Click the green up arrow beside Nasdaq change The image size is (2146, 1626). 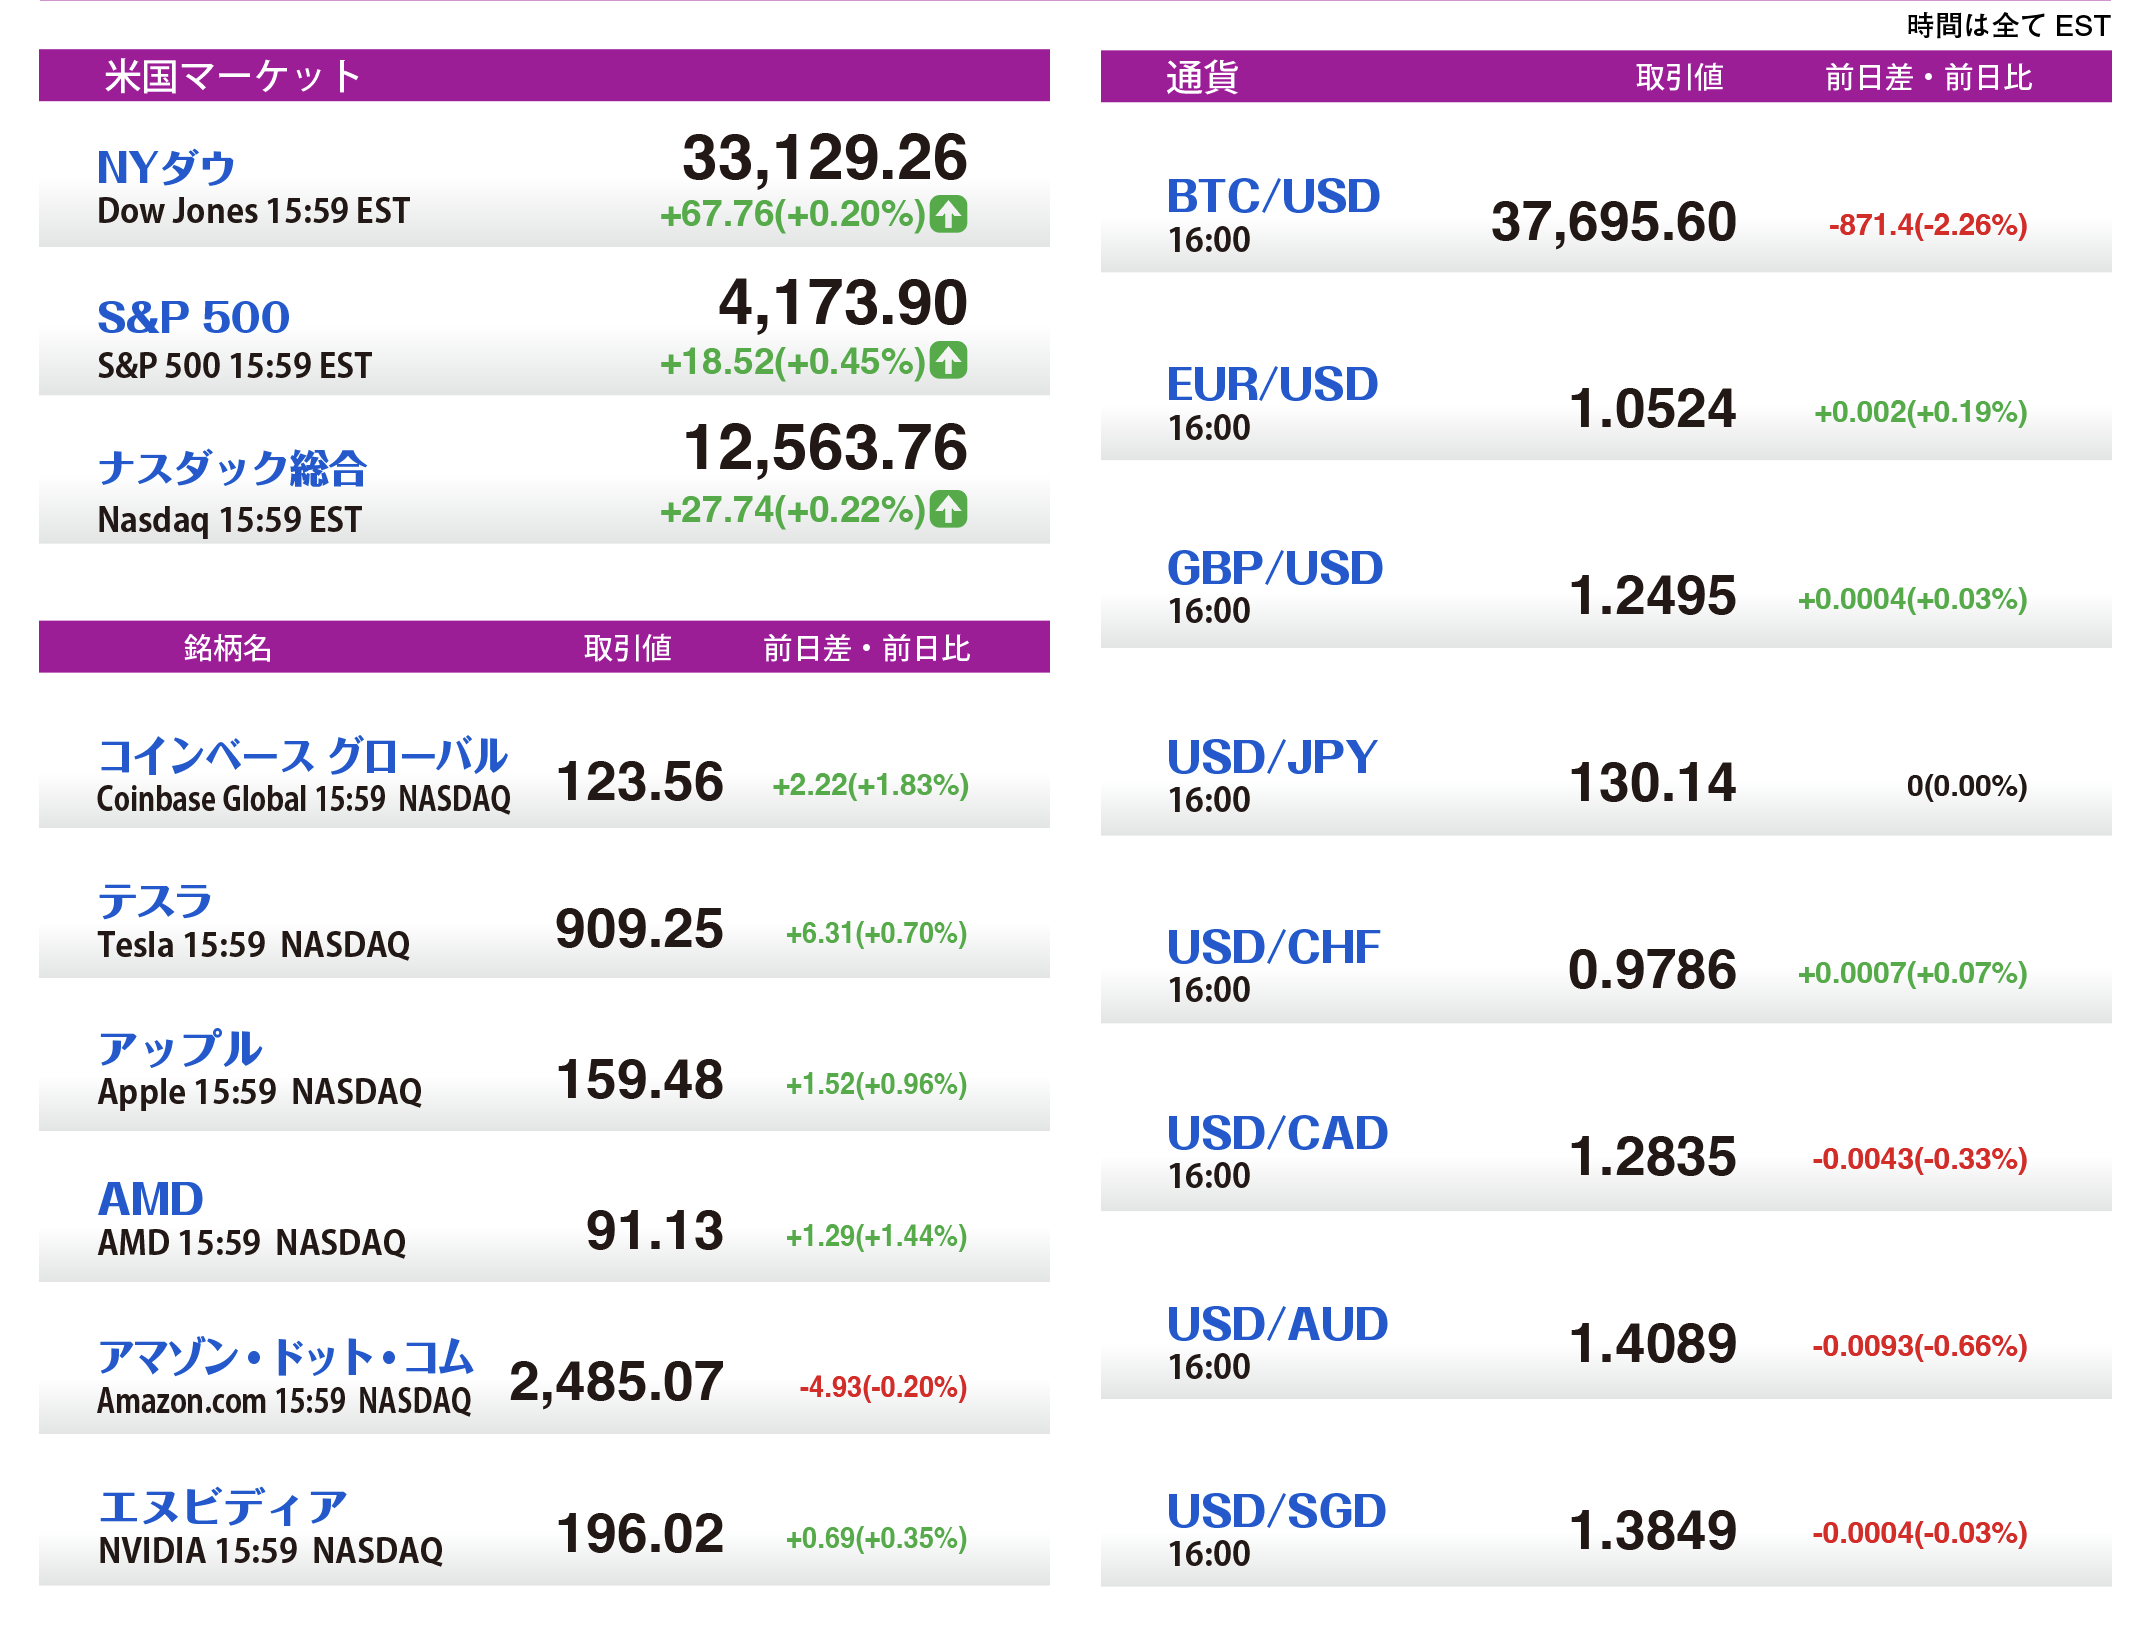pos(948,509)
